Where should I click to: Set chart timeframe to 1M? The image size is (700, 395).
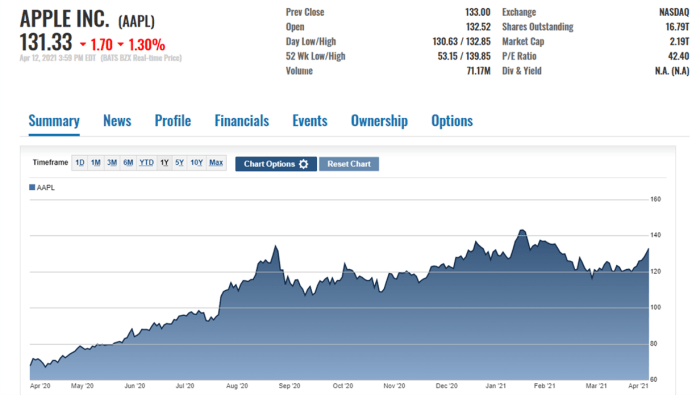[96, 163]
